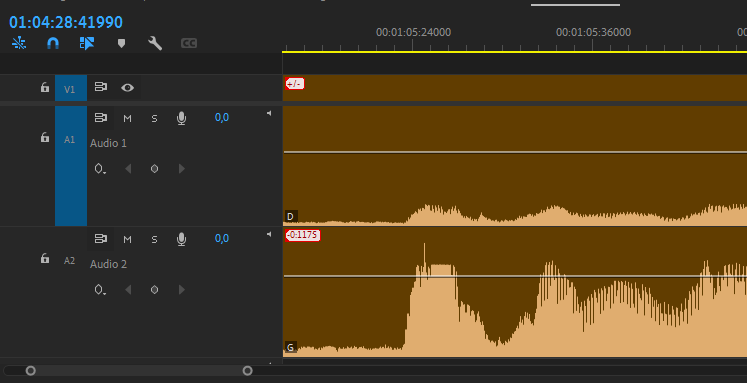Viewport: 747px width, 383px height.
Task: Enable voice-over record on Audio 2
Action: pyautogui.click(x=181, y=239)
